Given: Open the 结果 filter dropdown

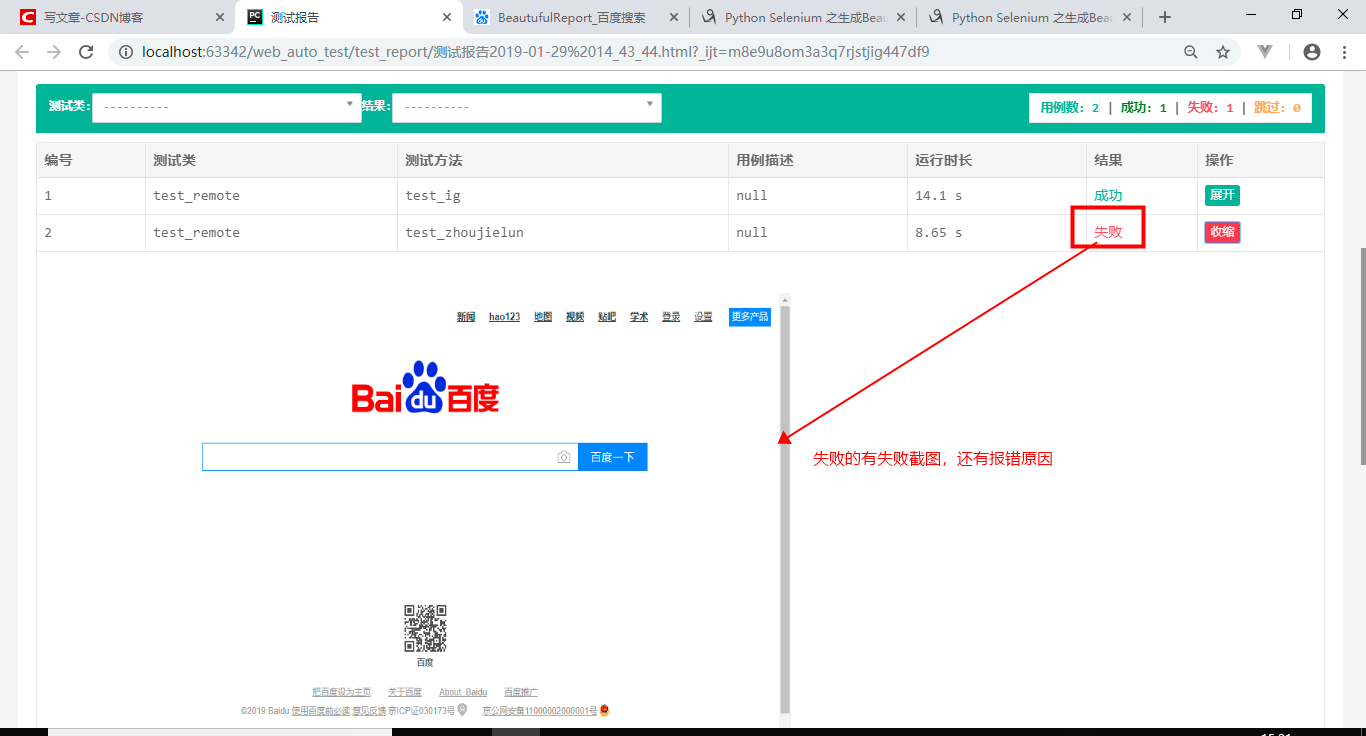Looking at the screenshot, I should [527, 108].
